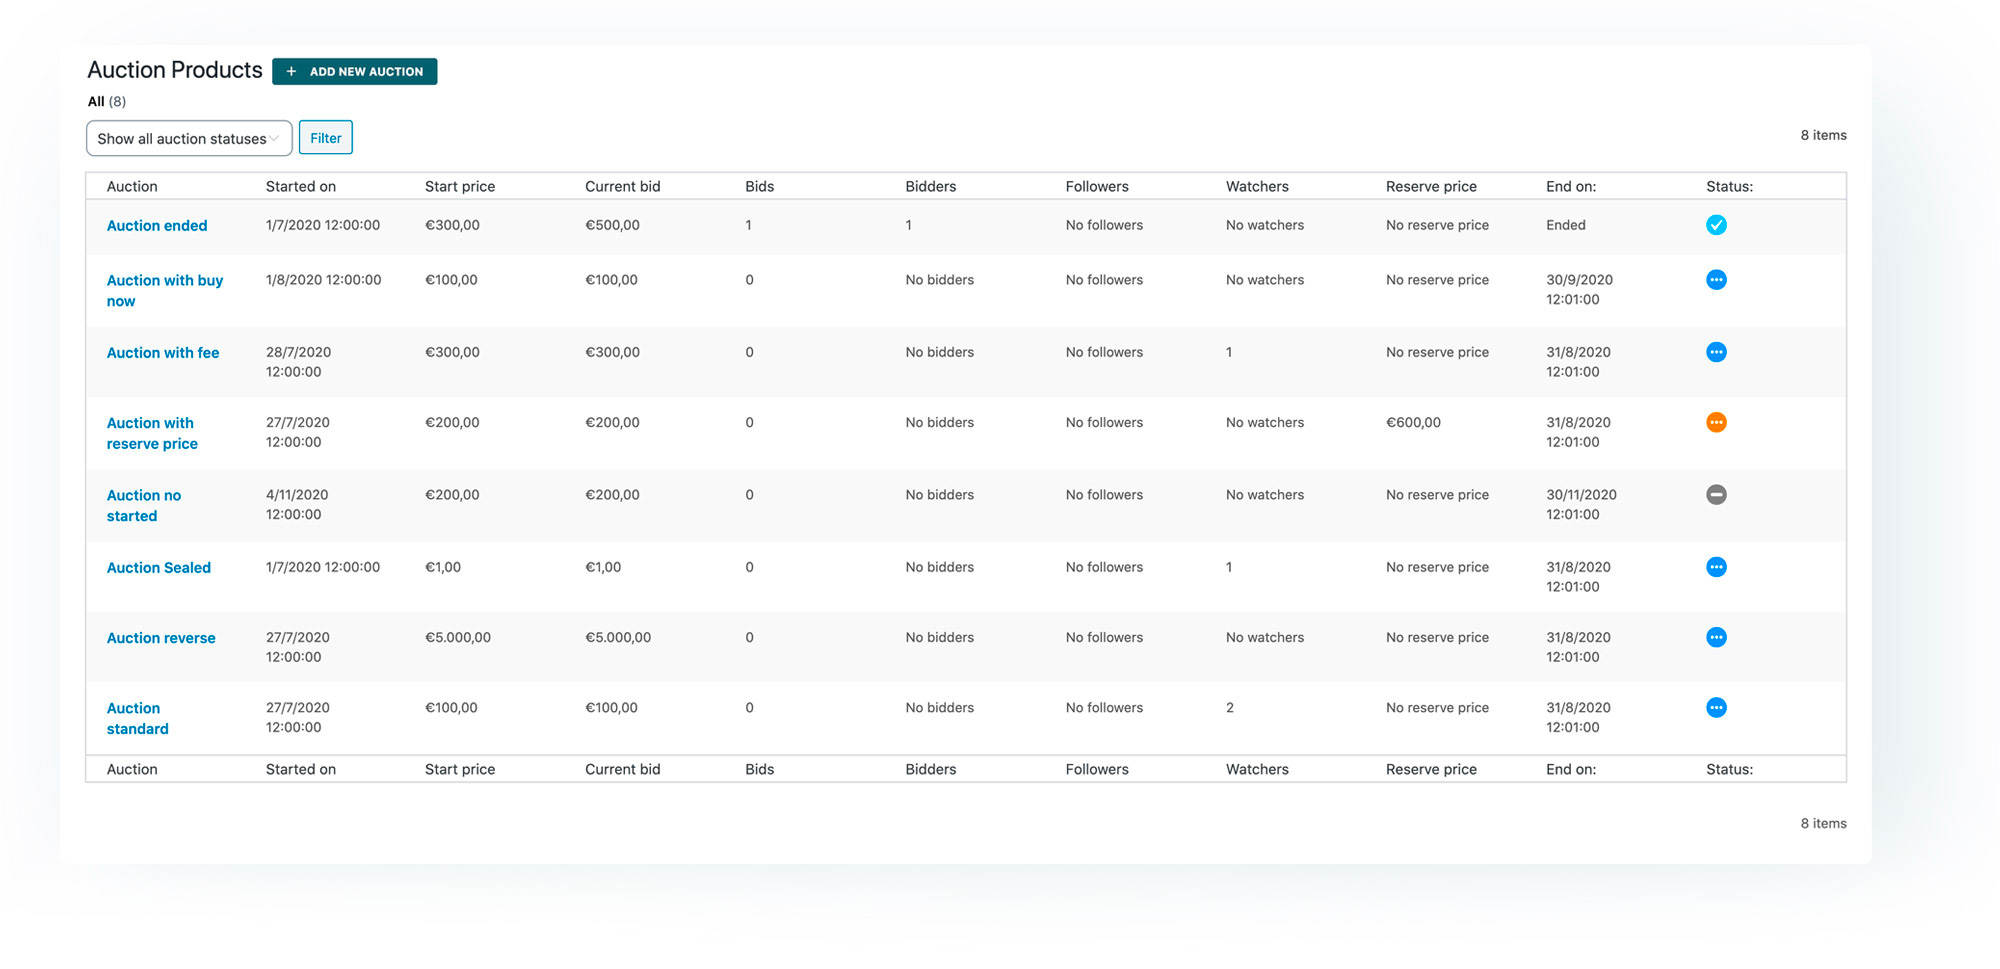Click the top Status: column header
The width and height of the screenshot is (2000, 969).
tap(1729, 186)
